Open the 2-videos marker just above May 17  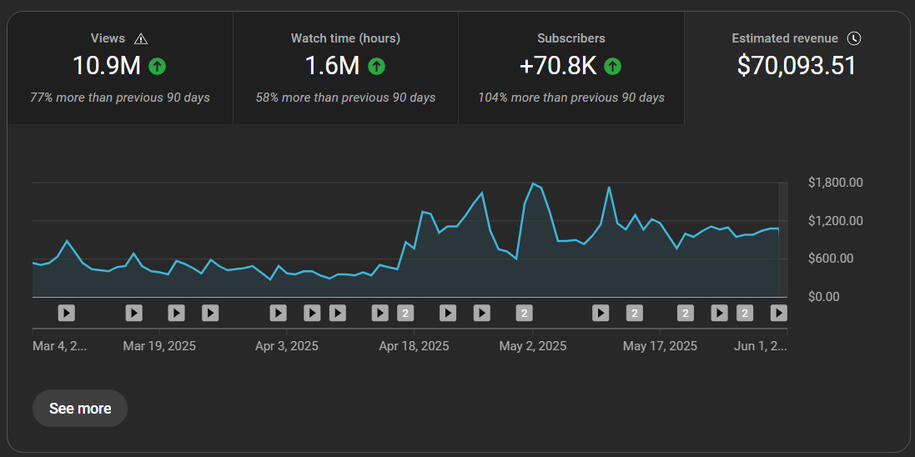point(634,313)
